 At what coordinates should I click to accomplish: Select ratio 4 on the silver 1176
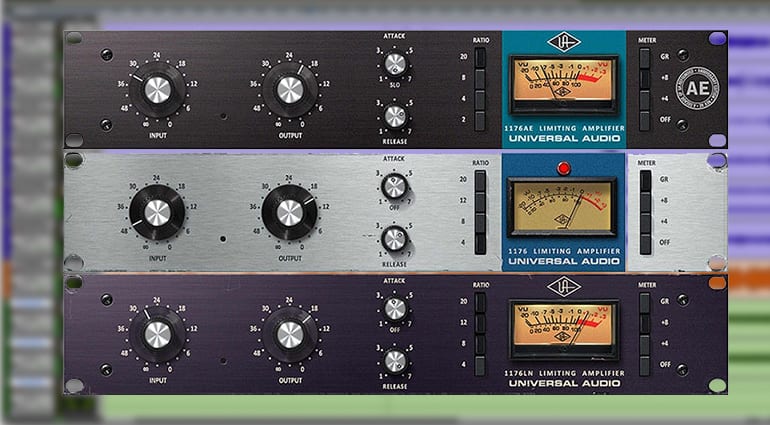point(480,244)
